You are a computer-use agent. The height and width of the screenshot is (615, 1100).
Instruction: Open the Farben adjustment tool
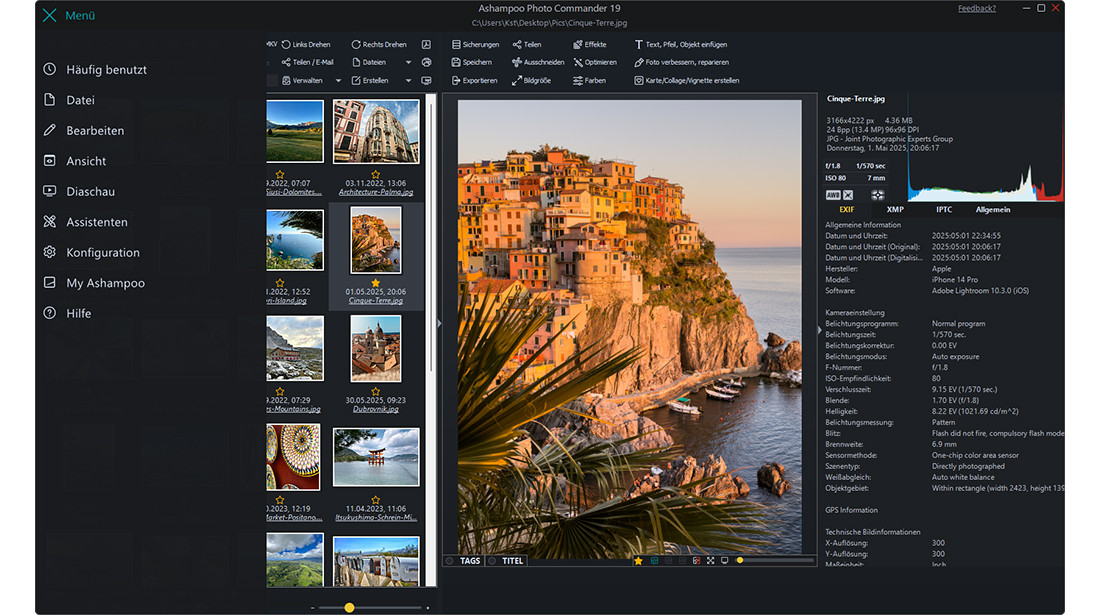tap(589, 81)
